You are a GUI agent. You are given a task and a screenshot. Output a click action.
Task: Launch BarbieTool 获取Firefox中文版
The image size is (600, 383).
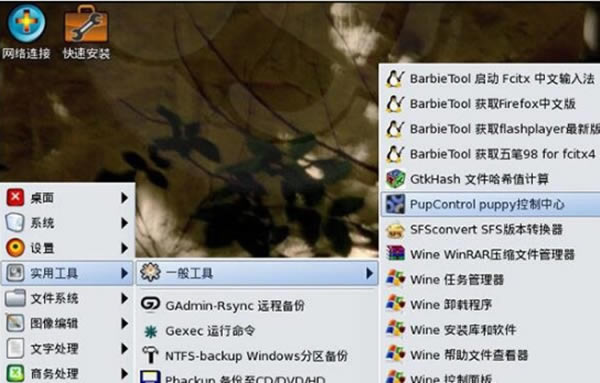491,104
